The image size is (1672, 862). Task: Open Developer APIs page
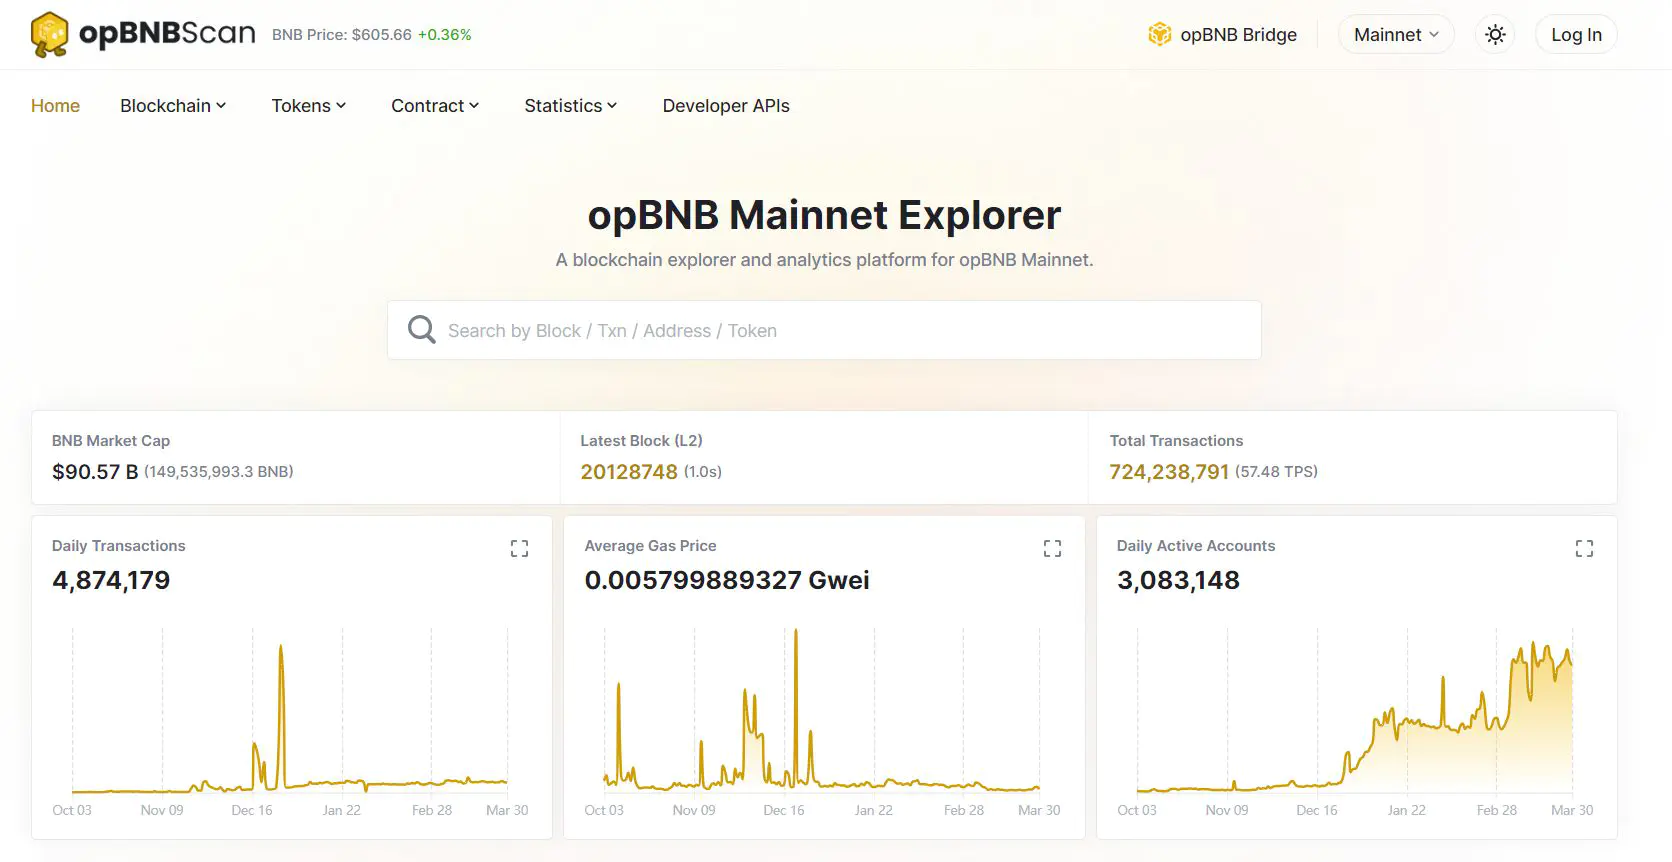726,106
